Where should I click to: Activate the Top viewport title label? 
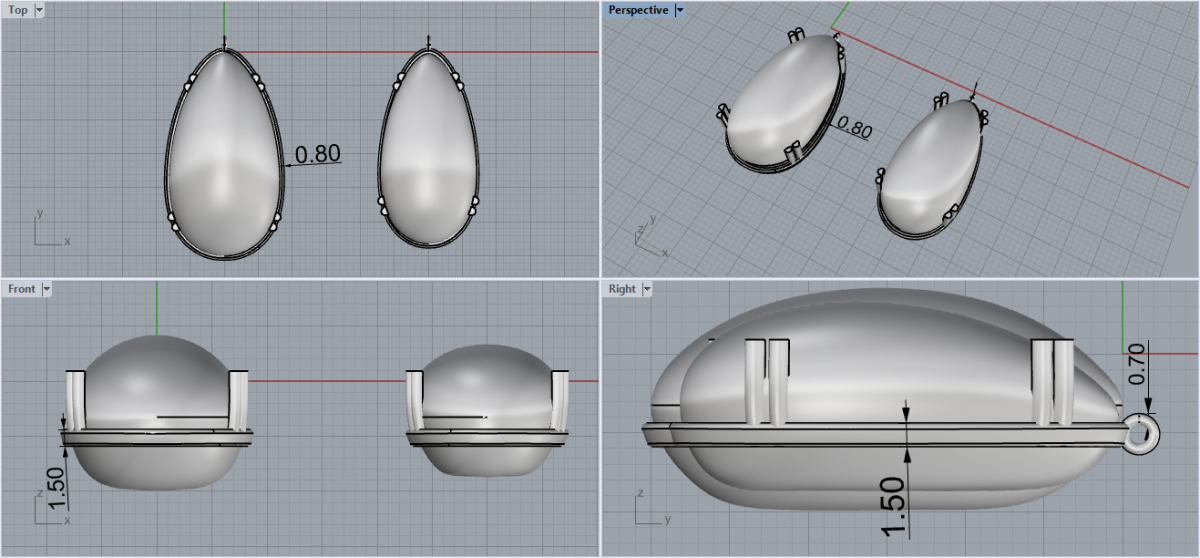pyautogui.click(x=18, y=10)
